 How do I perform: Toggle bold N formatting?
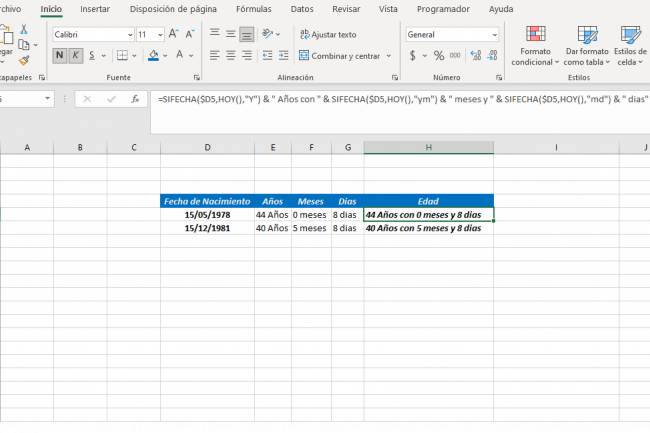pyautogui.click(x=59, y=56)
